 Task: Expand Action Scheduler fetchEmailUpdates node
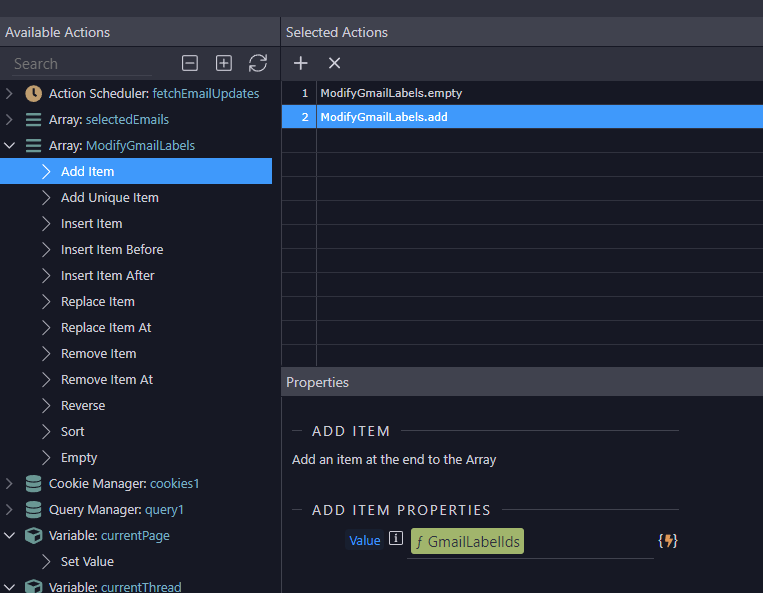10,93
